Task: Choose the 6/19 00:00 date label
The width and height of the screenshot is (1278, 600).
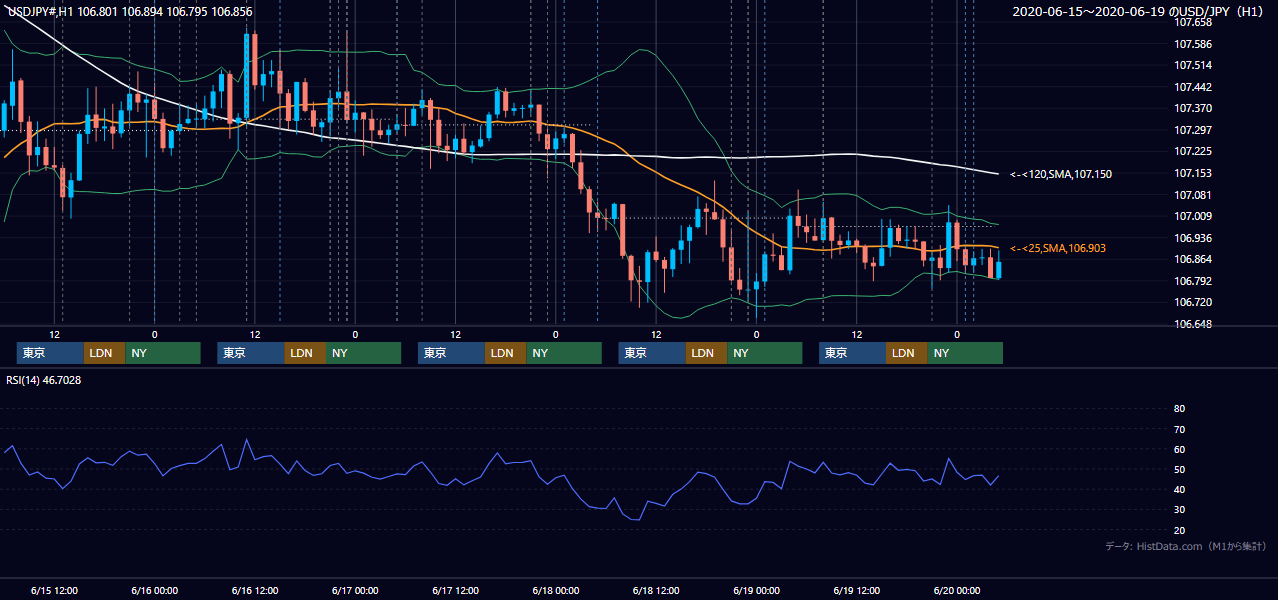Action: pyautogui.click(x=756, y=590)
